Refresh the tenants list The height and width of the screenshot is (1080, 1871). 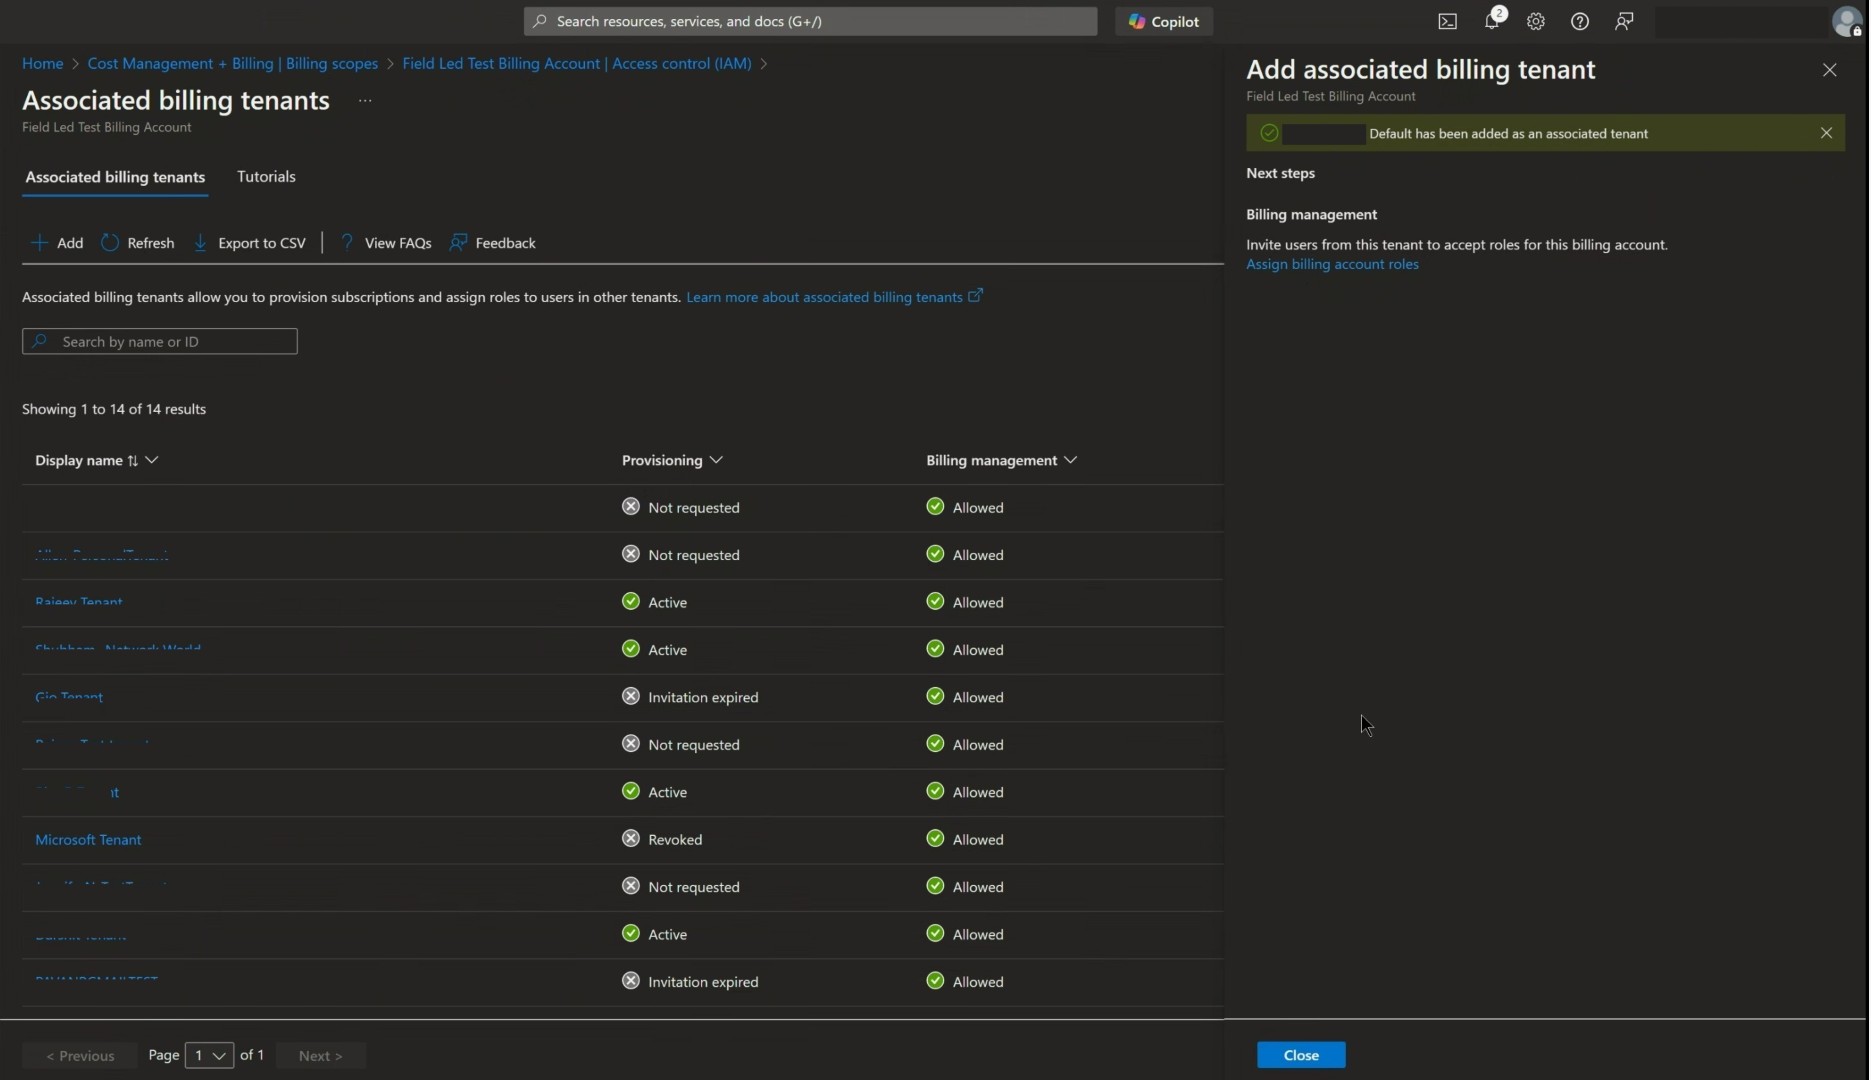pyautogui.click(x=138, y=243)
